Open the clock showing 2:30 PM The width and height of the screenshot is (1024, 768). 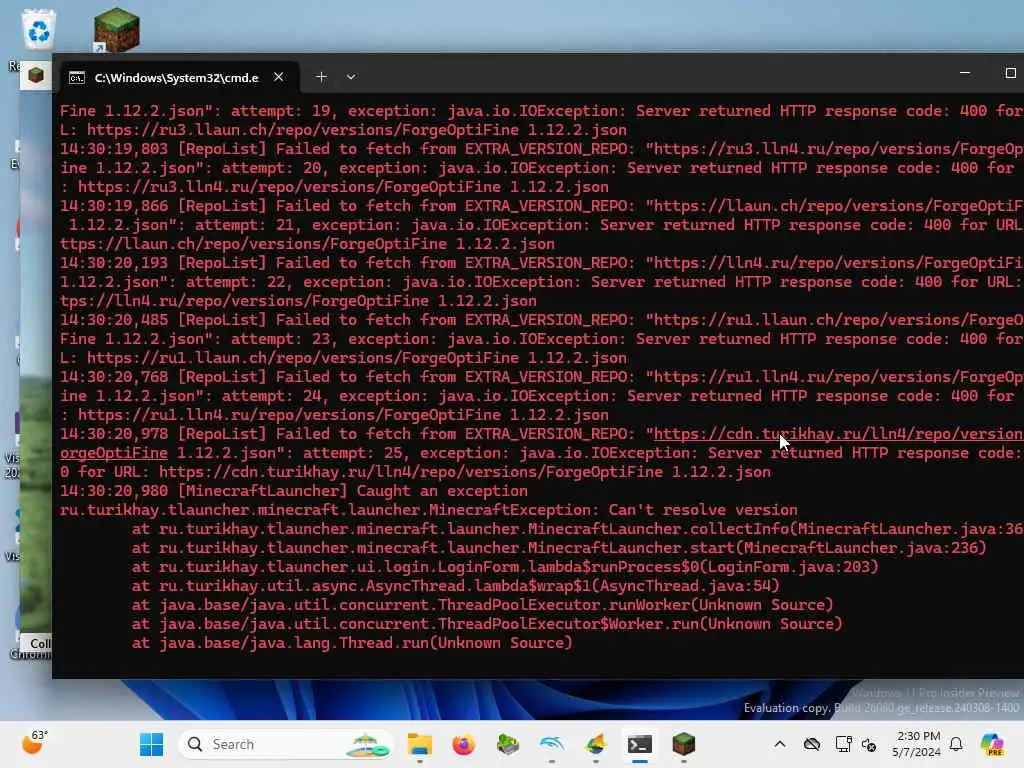point(917,744)
